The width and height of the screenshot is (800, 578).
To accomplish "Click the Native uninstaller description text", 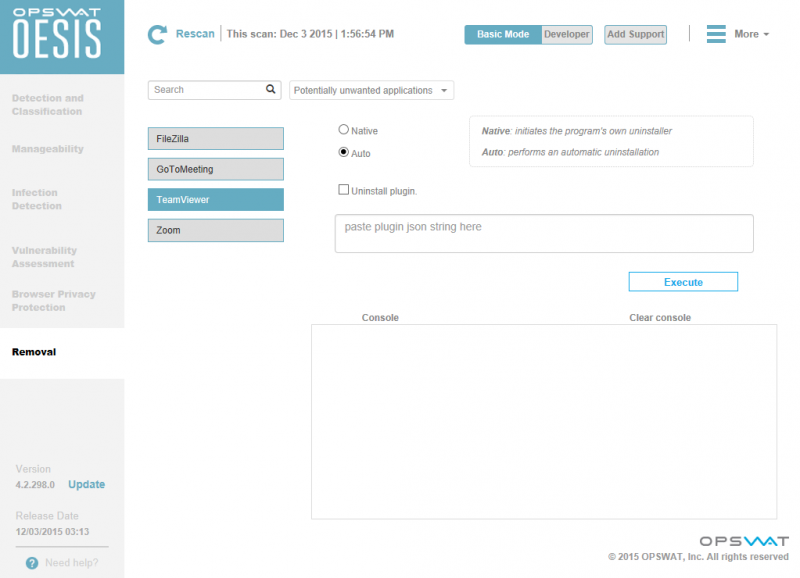I will pos(577,131).
